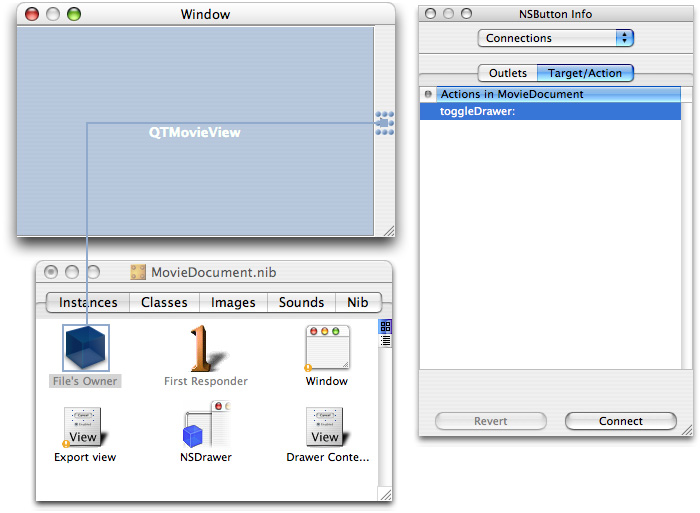Screen dimensions: 700x513
Task: Click the drawer toggle button in Window
Action: click(384, 123)
